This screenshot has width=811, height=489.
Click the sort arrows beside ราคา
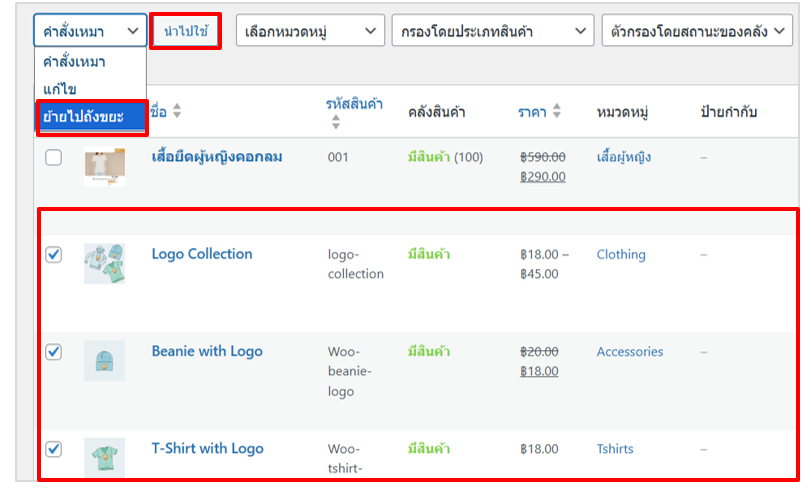pos(557,112)
